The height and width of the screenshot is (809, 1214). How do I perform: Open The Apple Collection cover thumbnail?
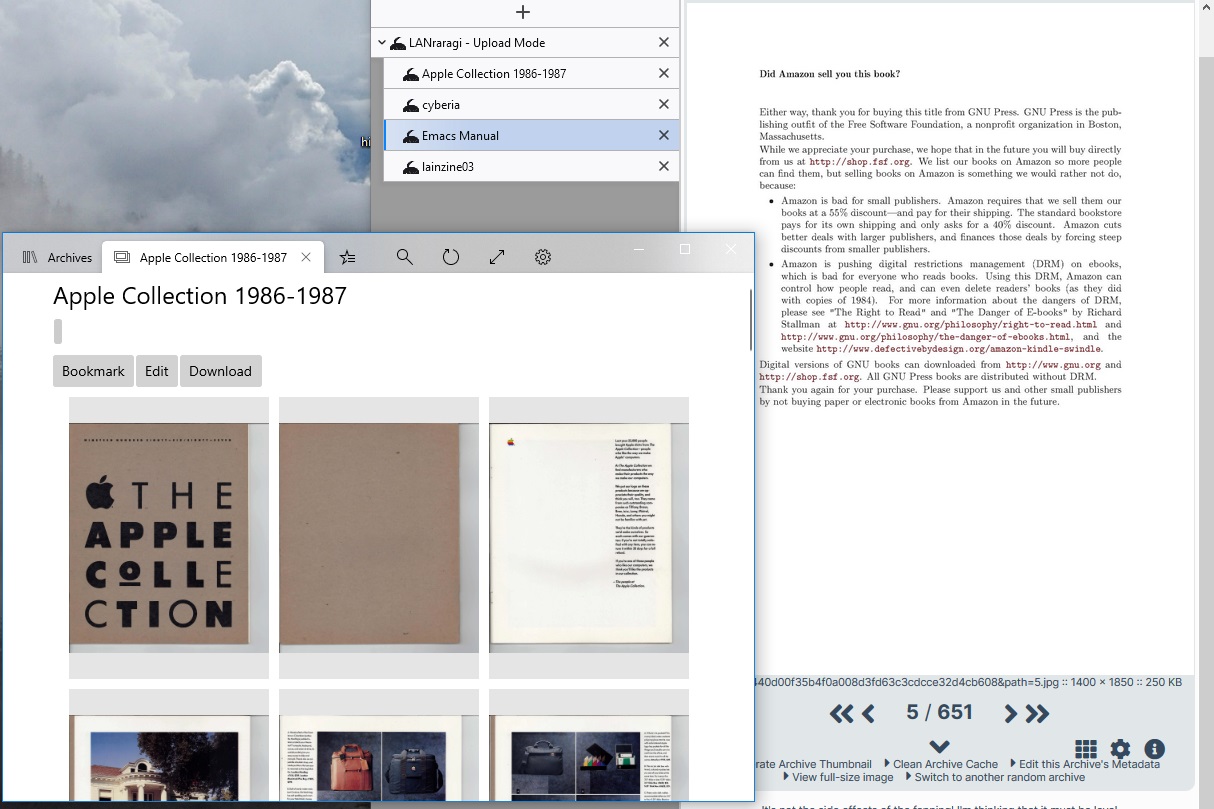169,538
